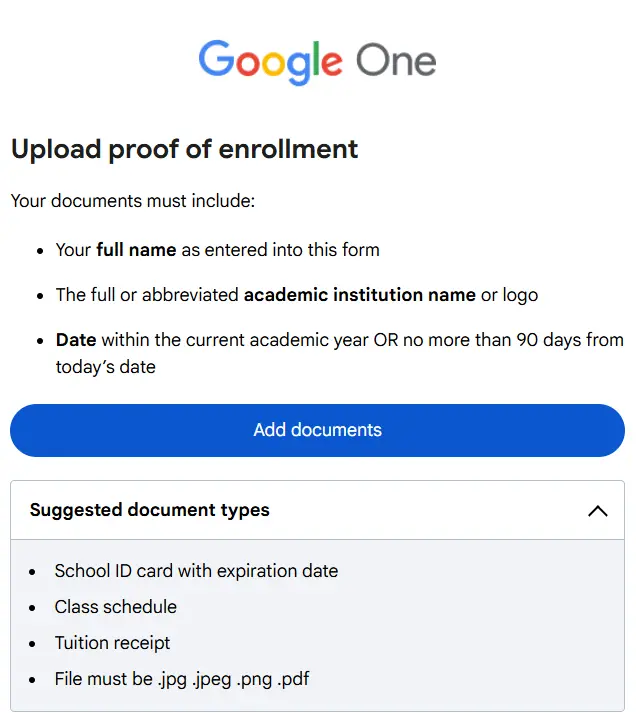Click the 'academic institution name' bold text
The width and height of the screenshot is (636, 713).
pyautogui.click(x=360, y=295)
